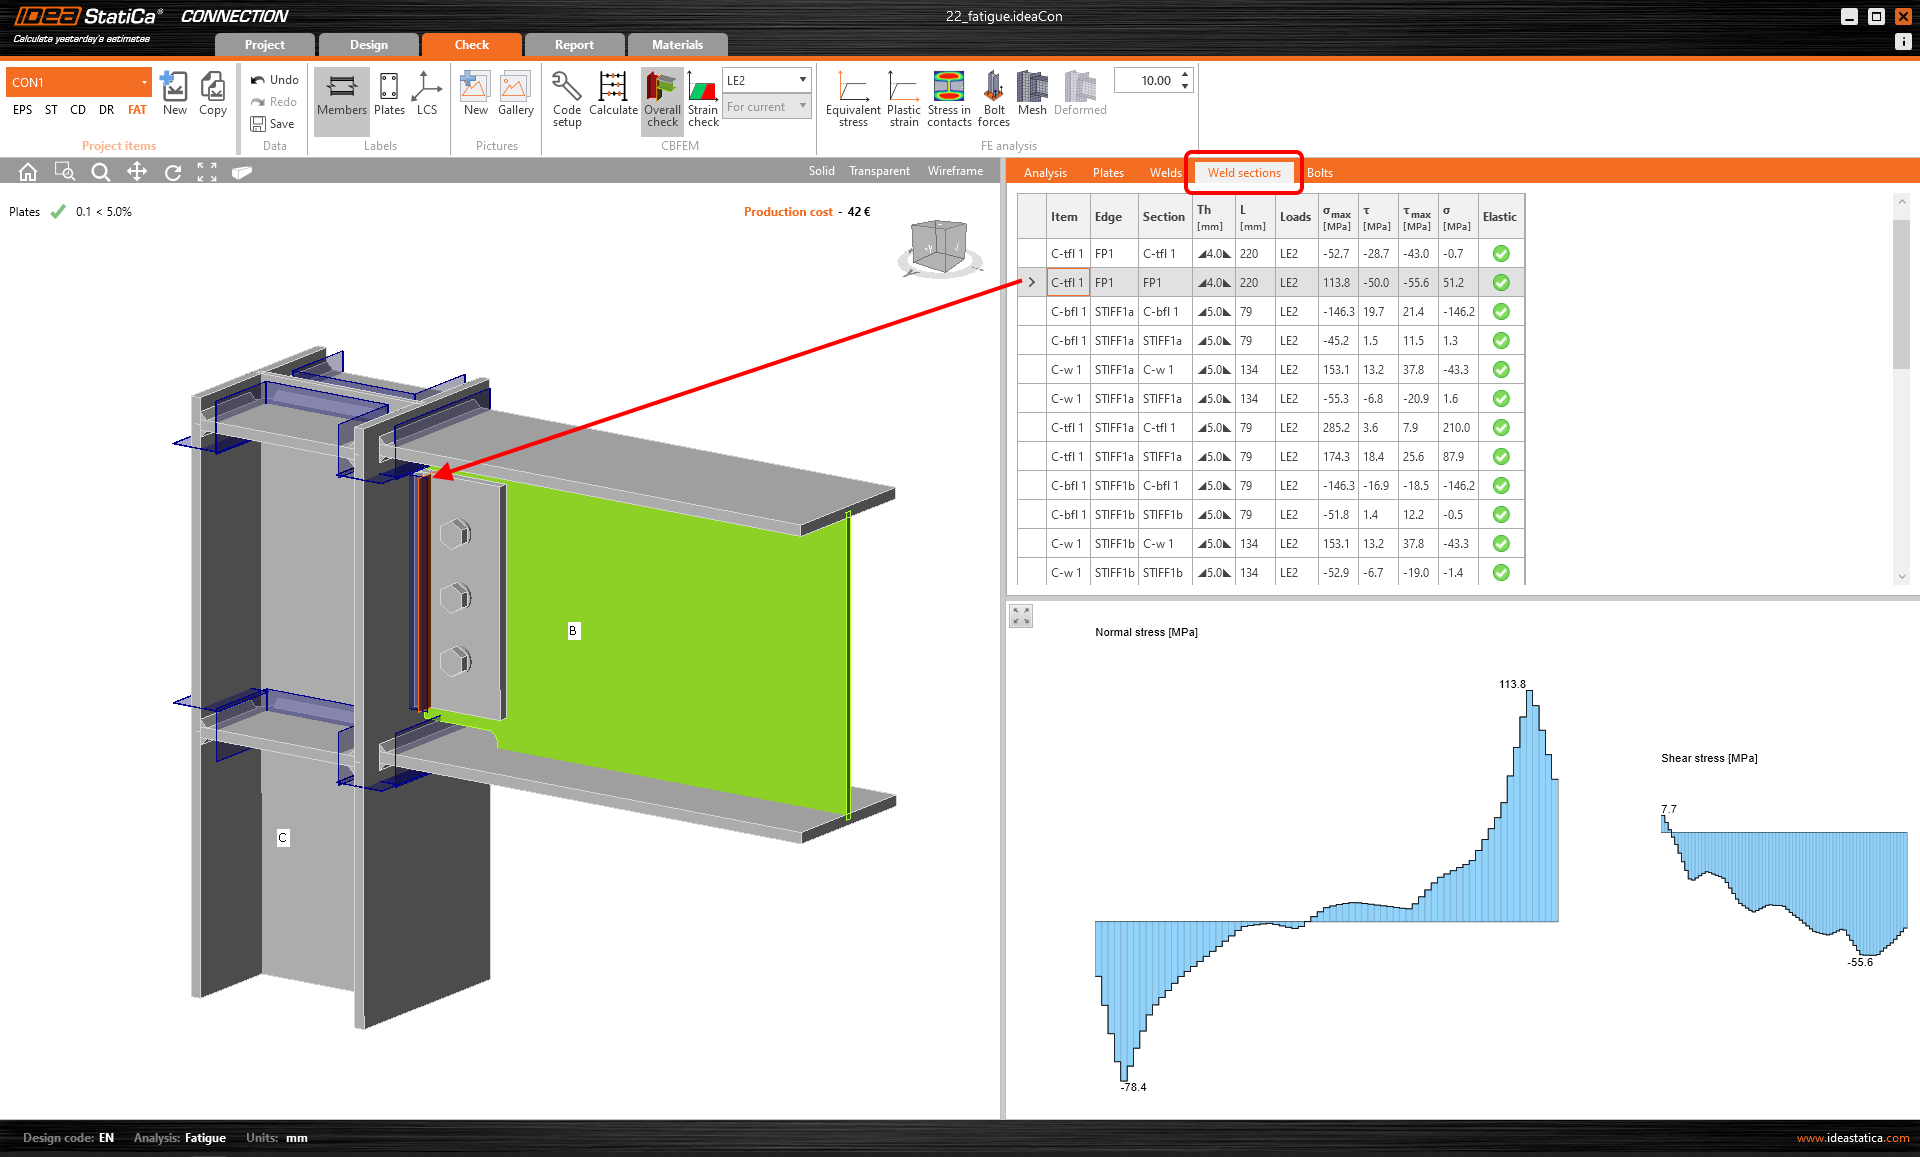Screen dimensions: 1920x1157
Task: Switch to the Bolts tab
Action: 1319,173
